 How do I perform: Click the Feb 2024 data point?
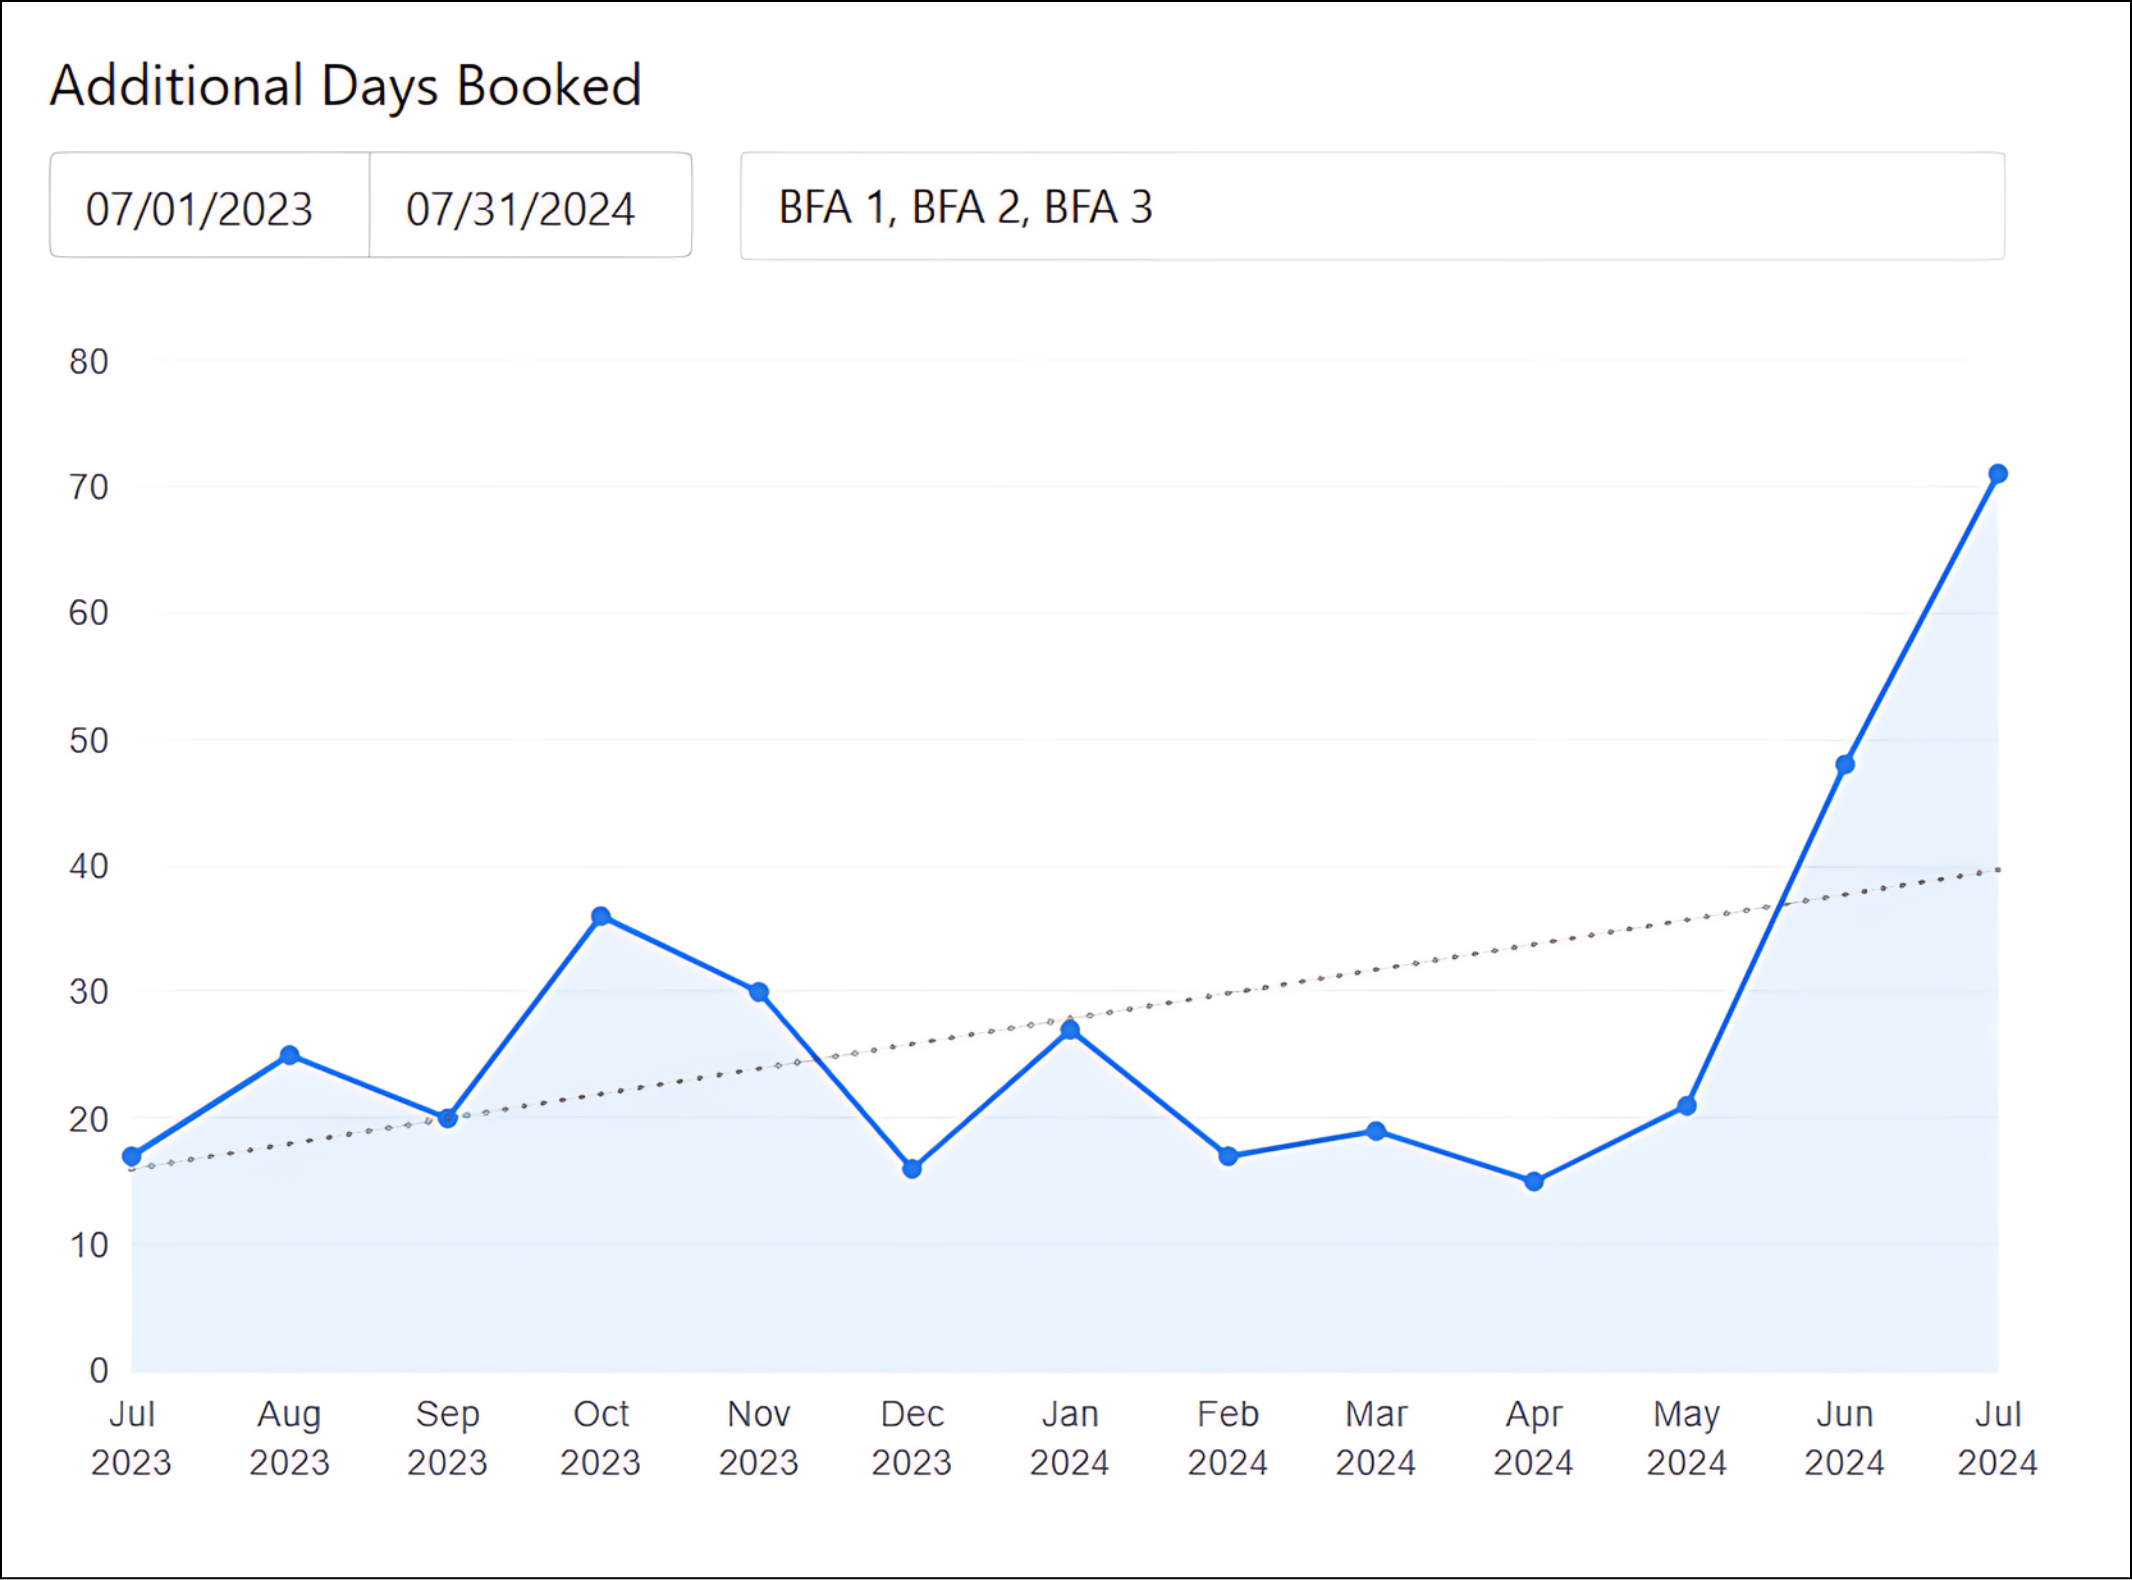(1228, 1156)
